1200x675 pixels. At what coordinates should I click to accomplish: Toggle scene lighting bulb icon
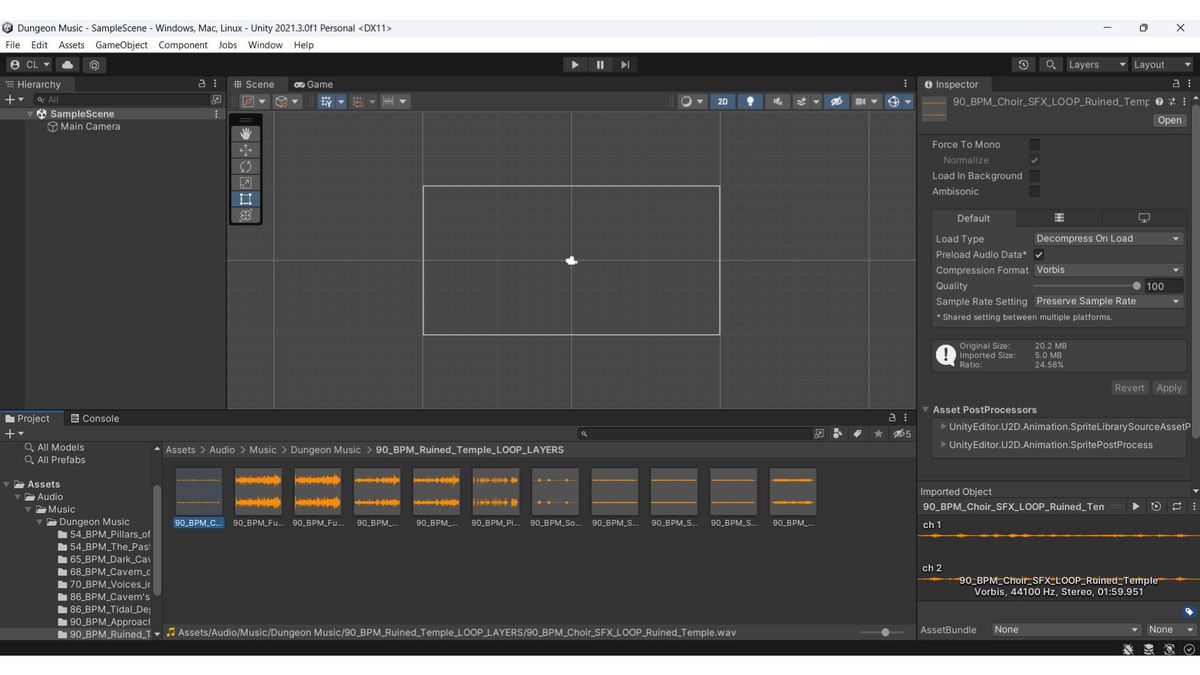tap(750, 101)
